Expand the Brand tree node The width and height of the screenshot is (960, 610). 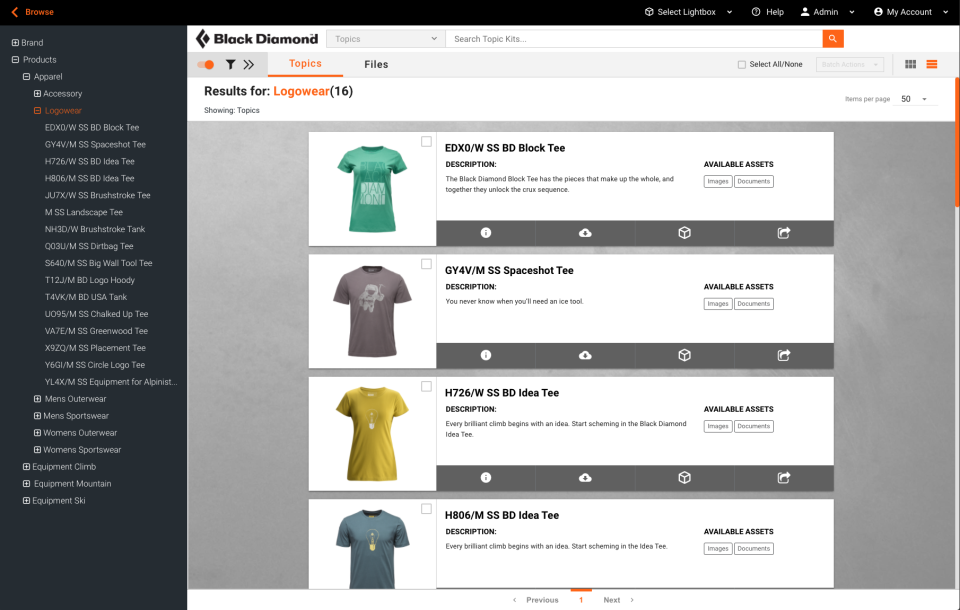15,43
